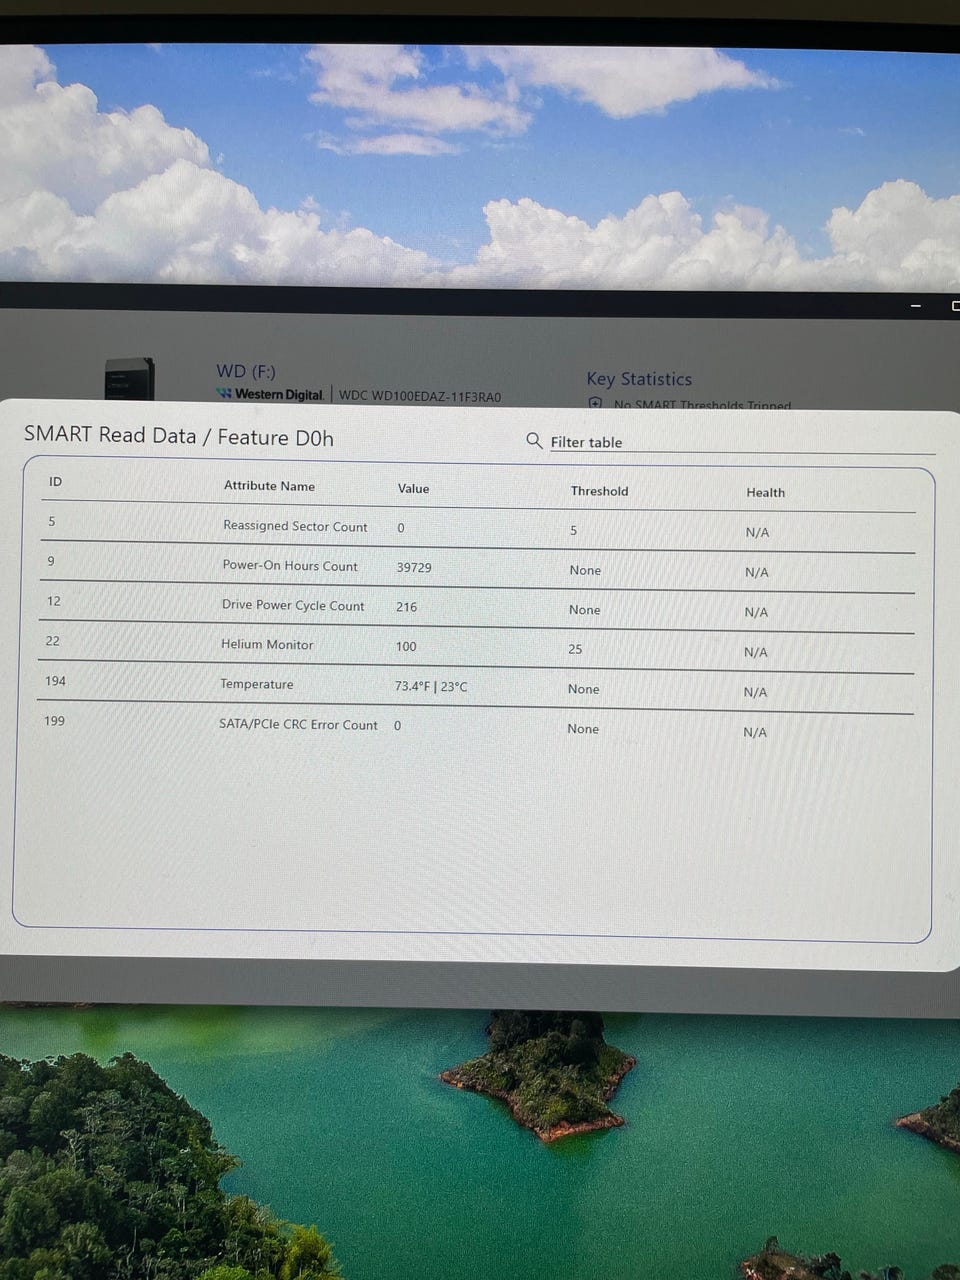Click the Value column header
Viewport: 960px width, 1280px height.
[x=413, y=489]
